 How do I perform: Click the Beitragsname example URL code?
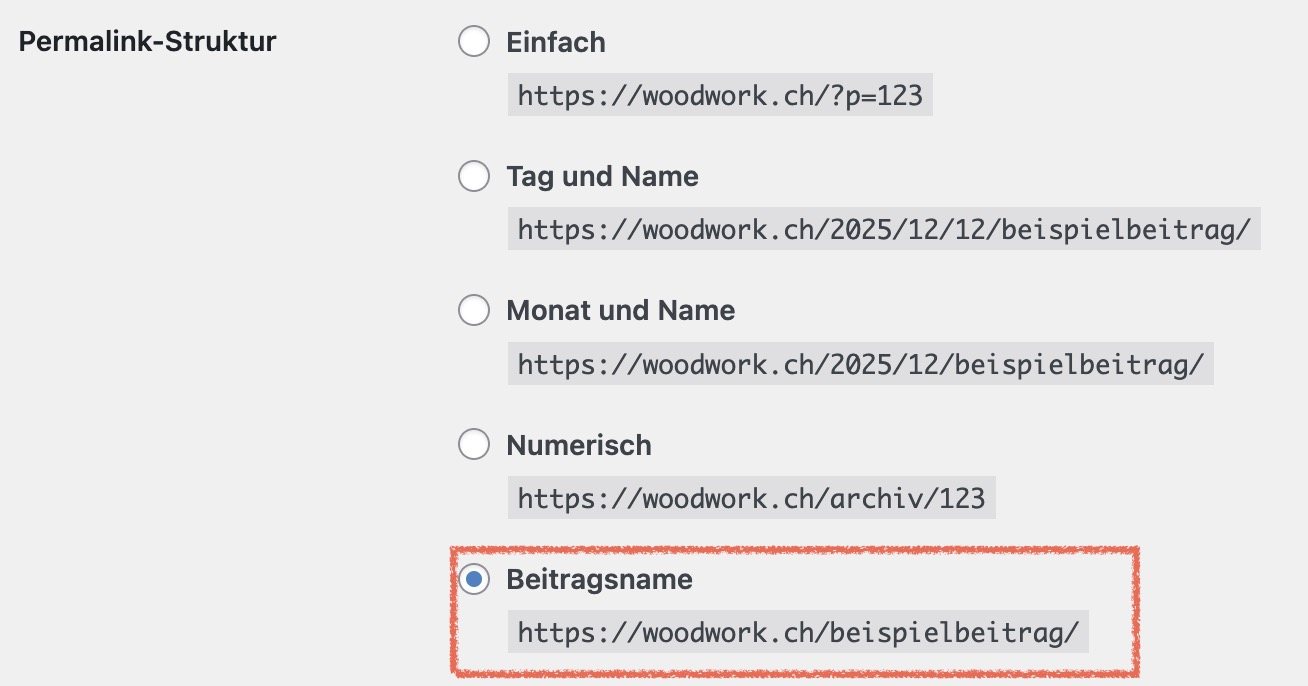pos(798,633)
